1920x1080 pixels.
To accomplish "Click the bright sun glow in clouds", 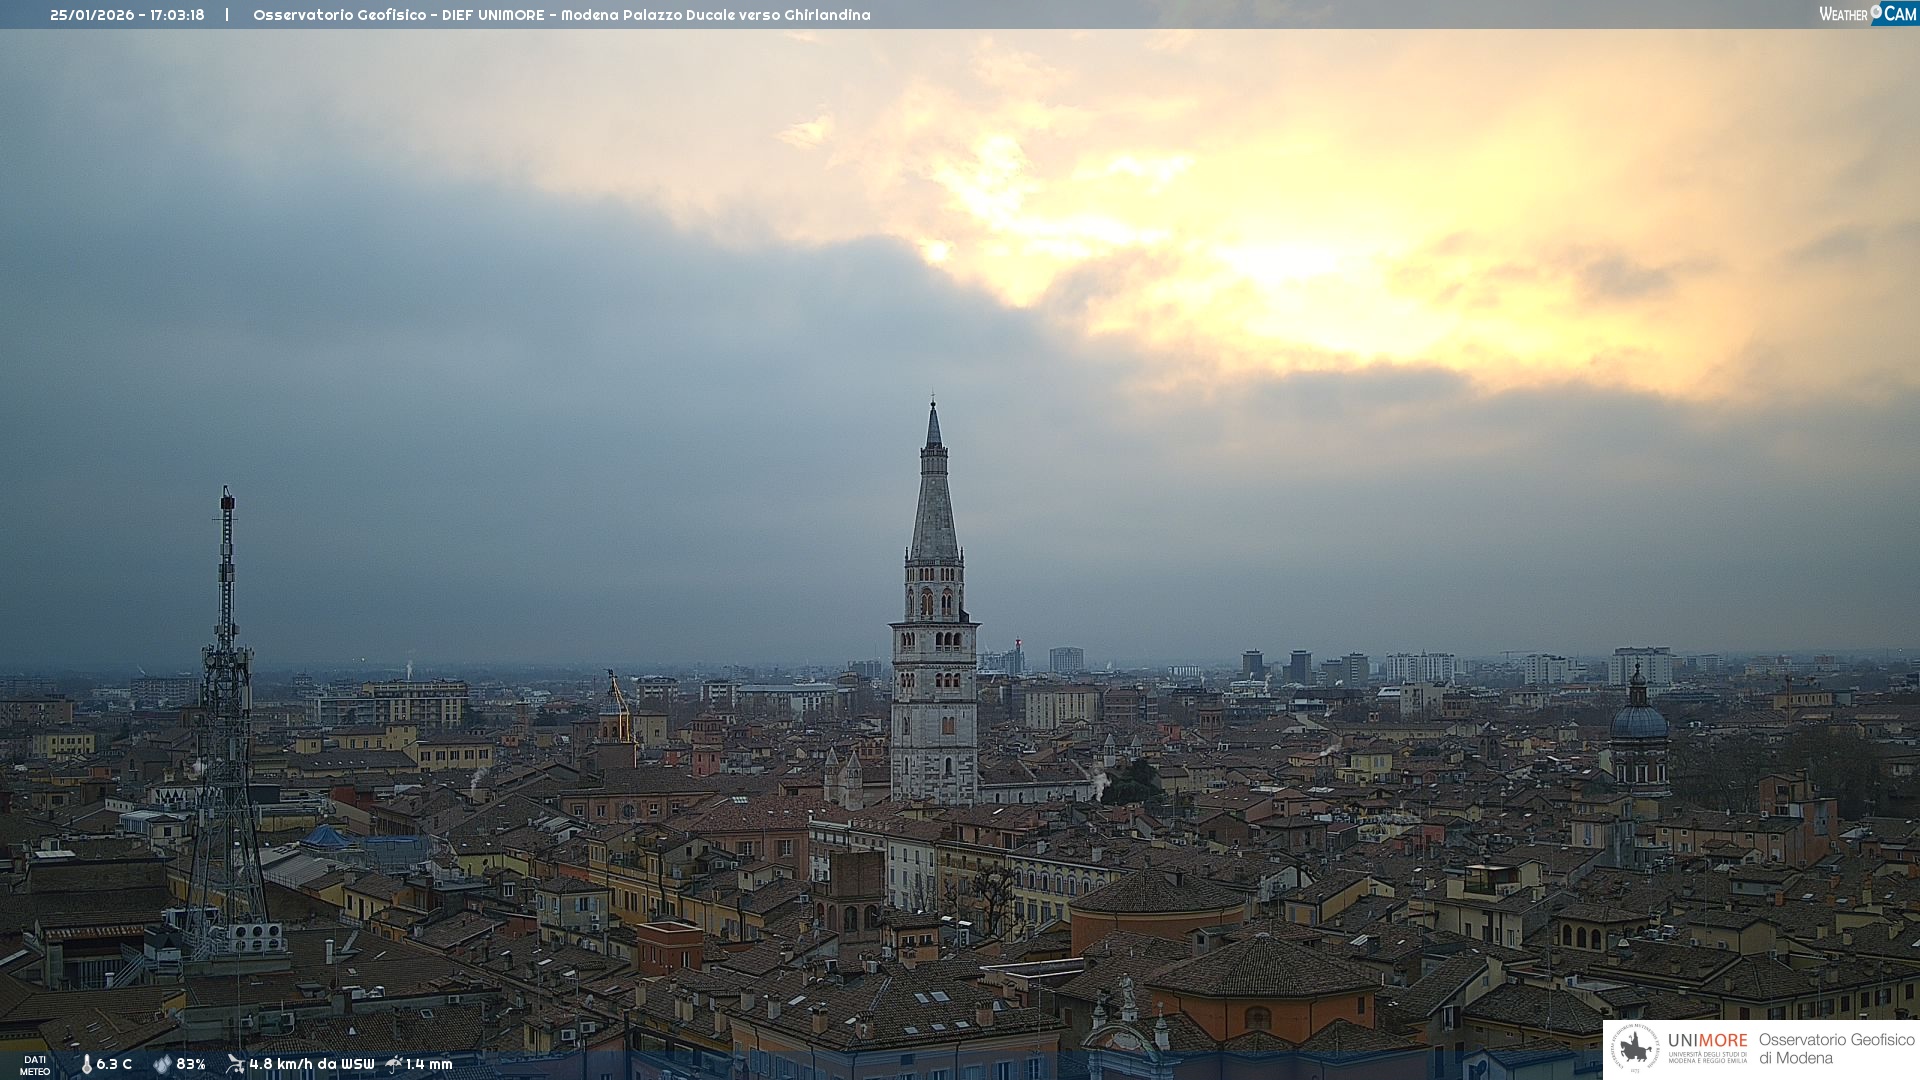I will point(1280,262).
